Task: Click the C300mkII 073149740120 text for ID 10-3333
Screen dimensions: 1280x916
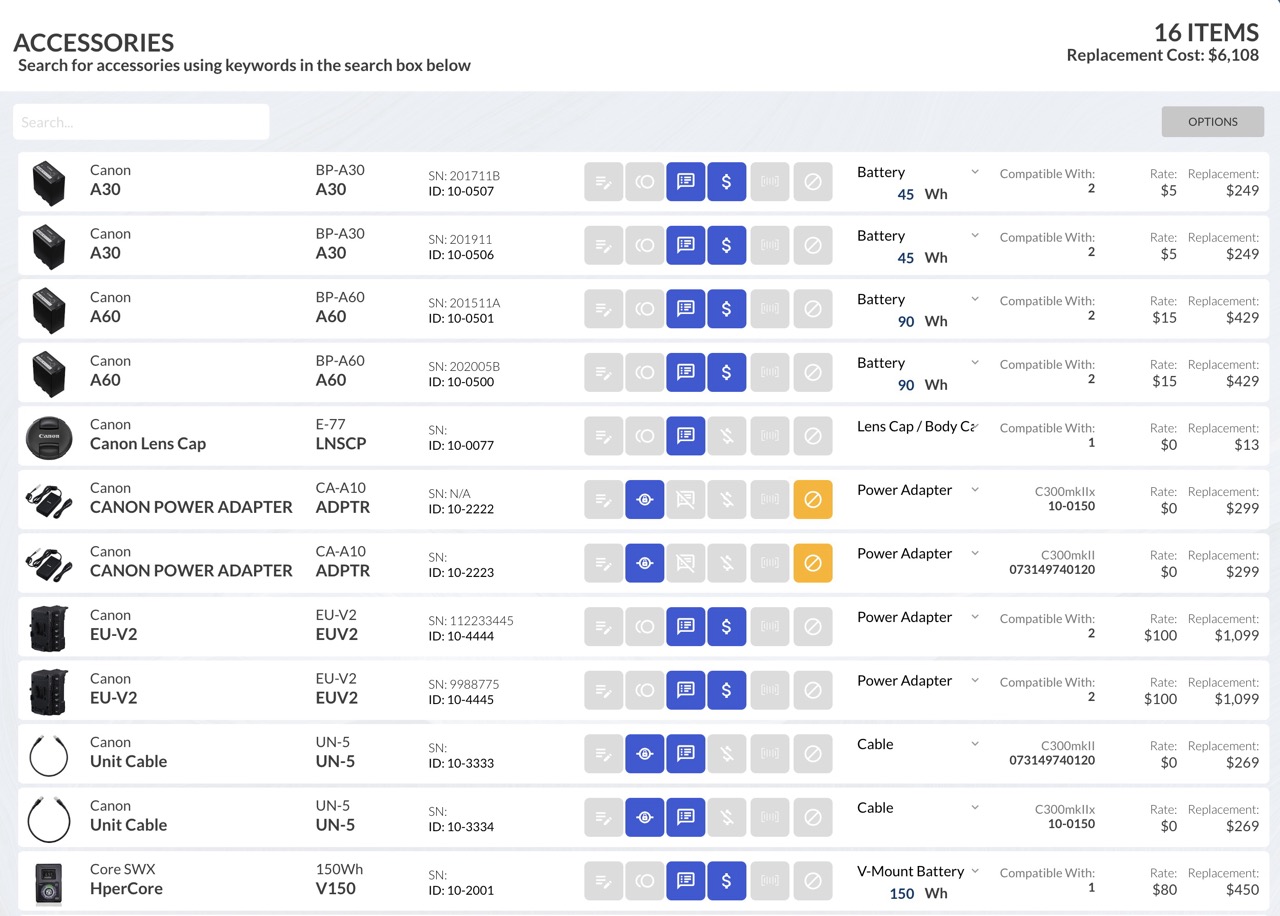Action: 1052,753
